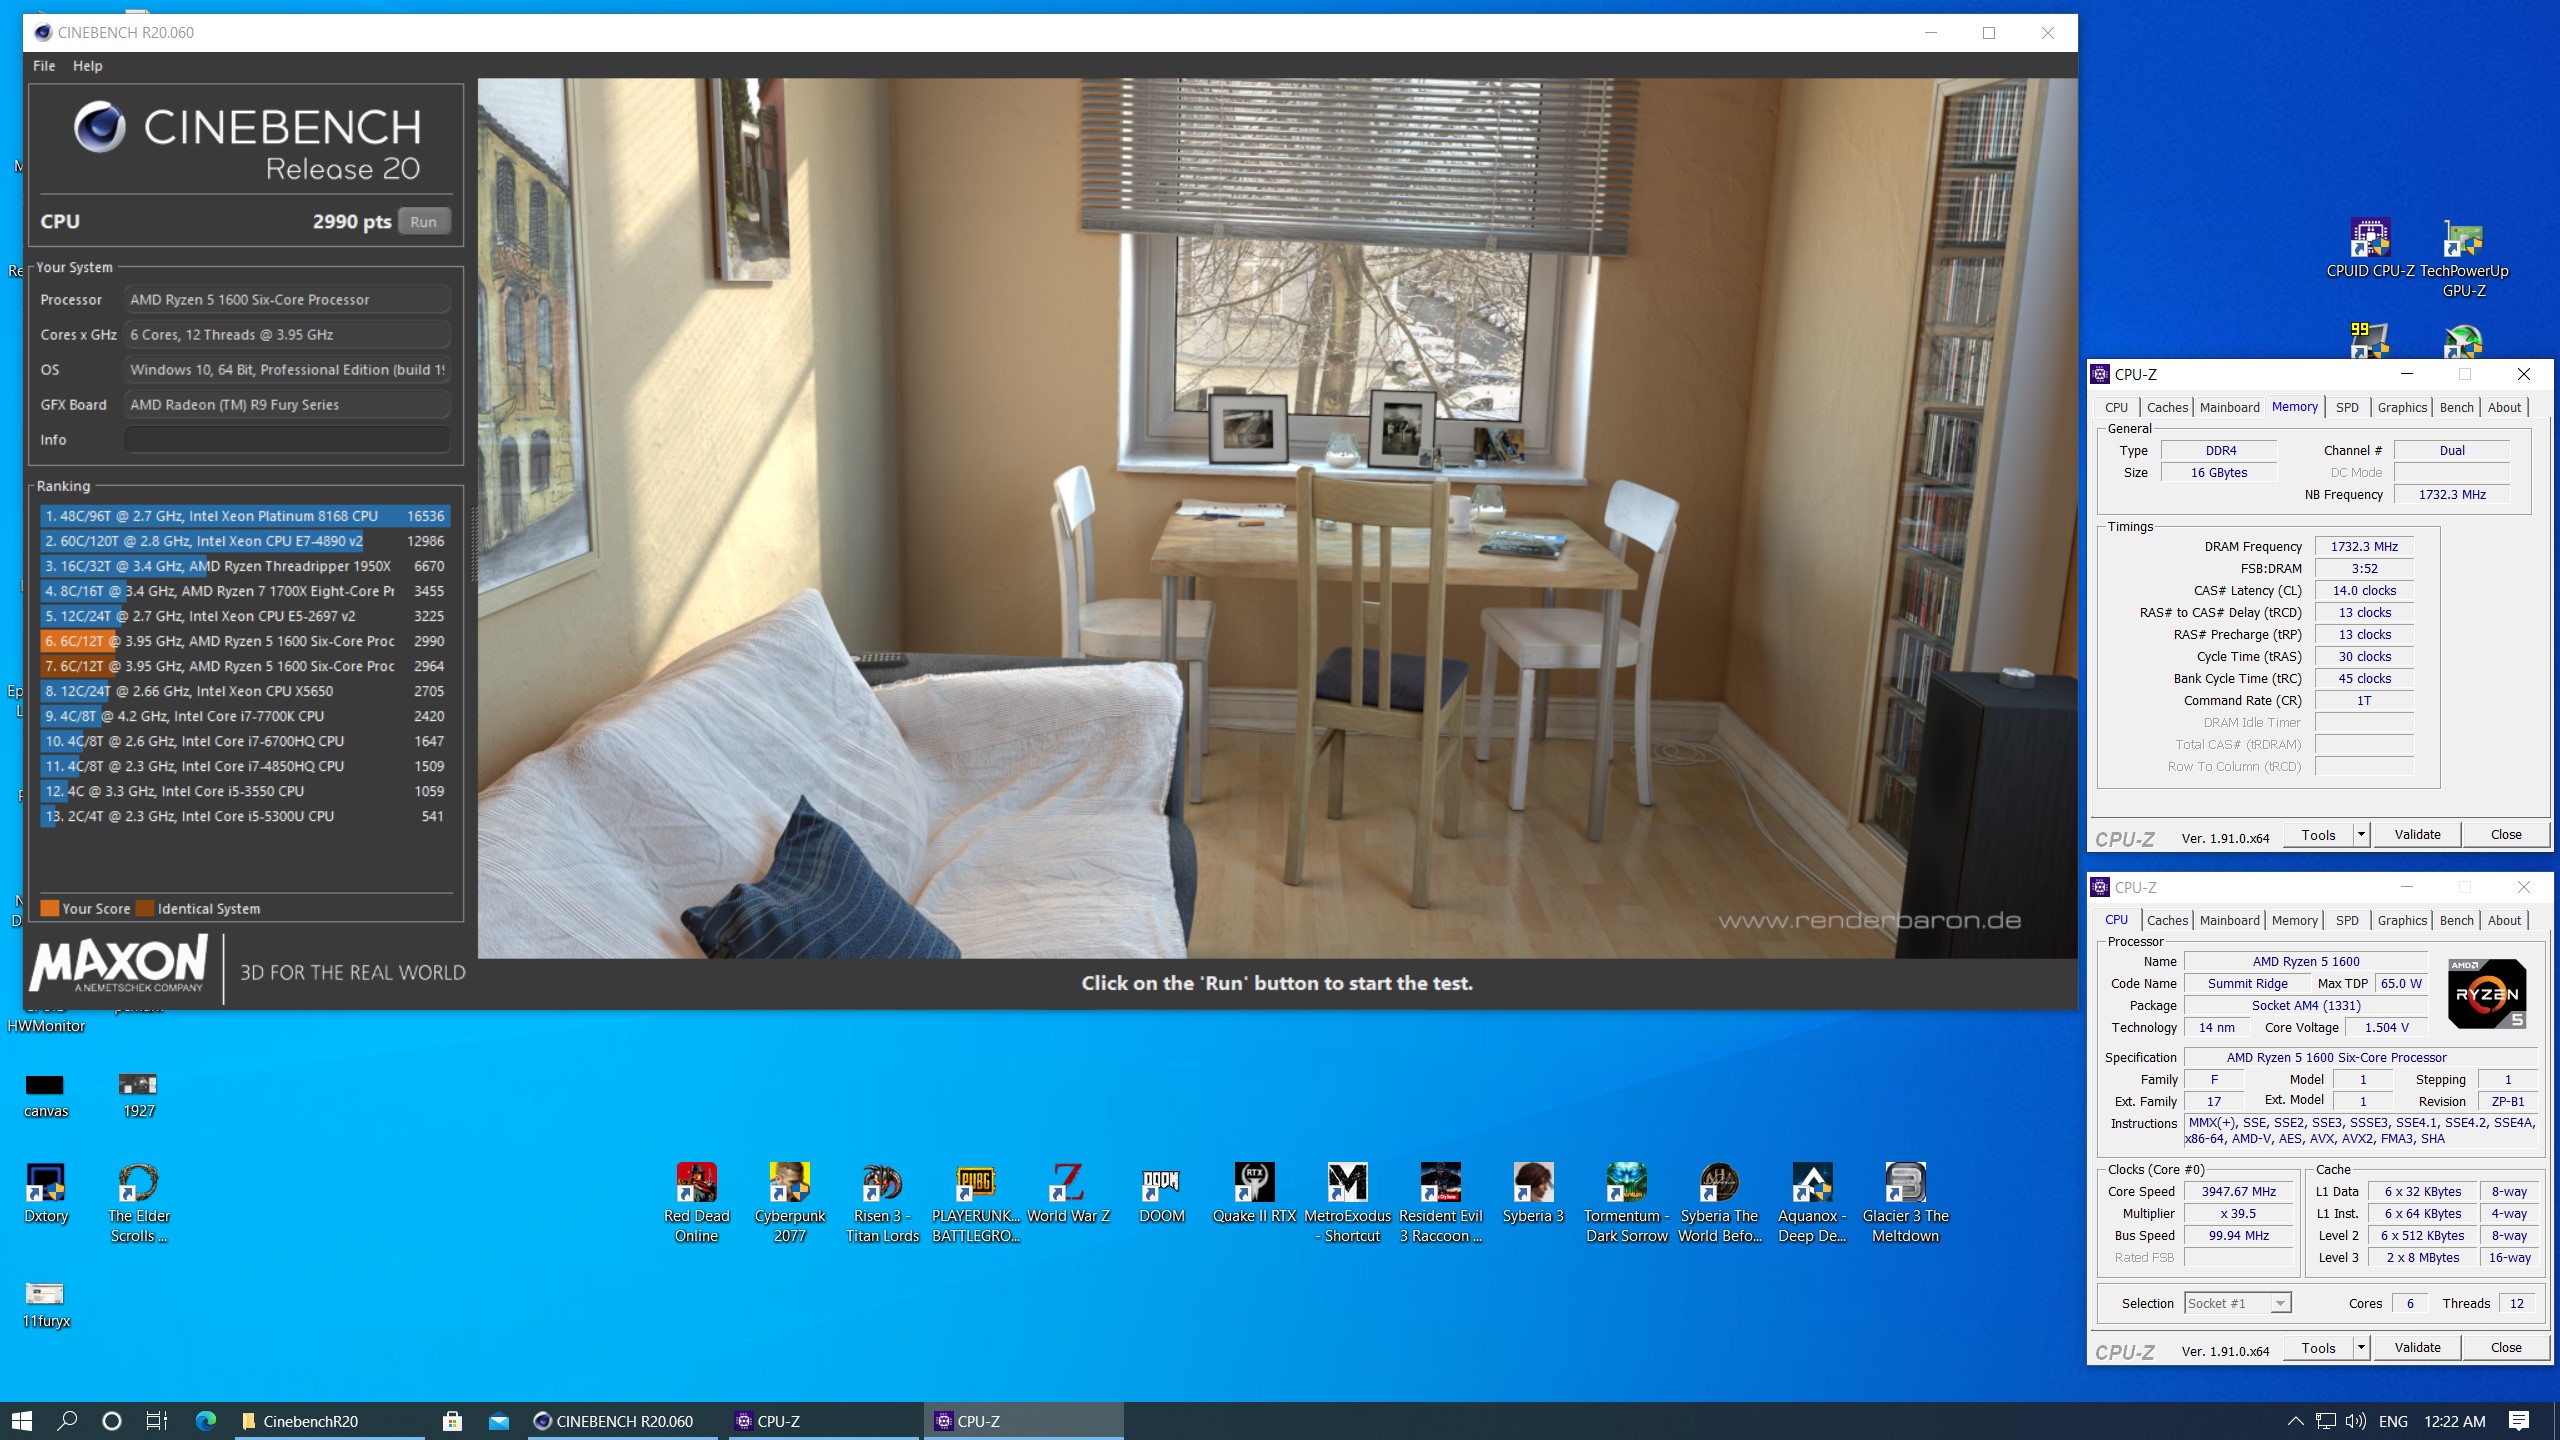Open Tormentum Dark Sorrow icon
This screenshot has height=1440, width=2560.
1627,1203
